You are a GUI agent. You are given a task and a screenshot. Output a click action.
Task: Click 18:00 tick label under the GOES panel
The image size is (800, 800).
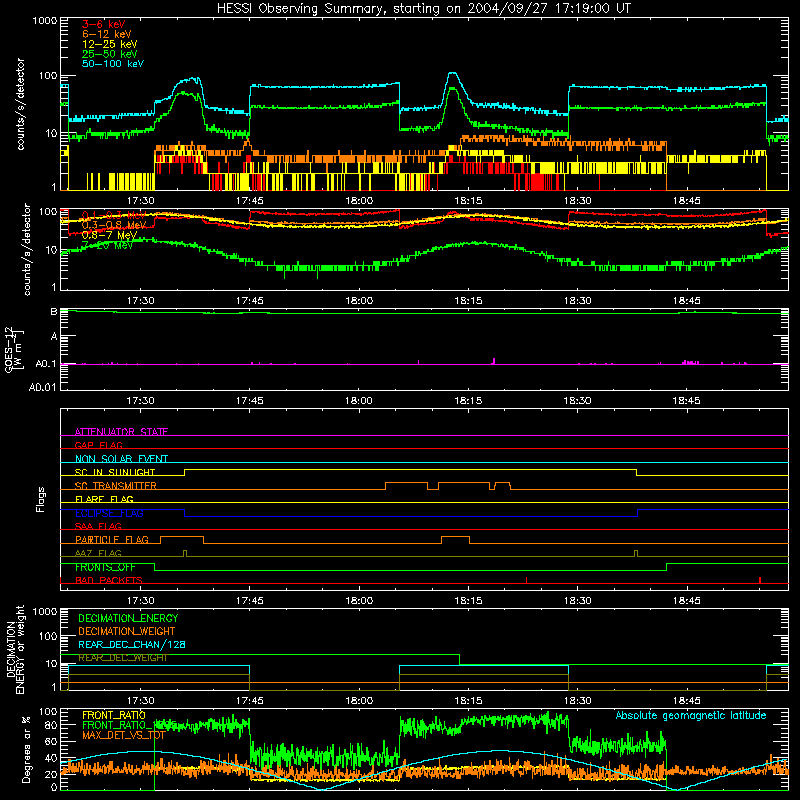pos(359,401)
